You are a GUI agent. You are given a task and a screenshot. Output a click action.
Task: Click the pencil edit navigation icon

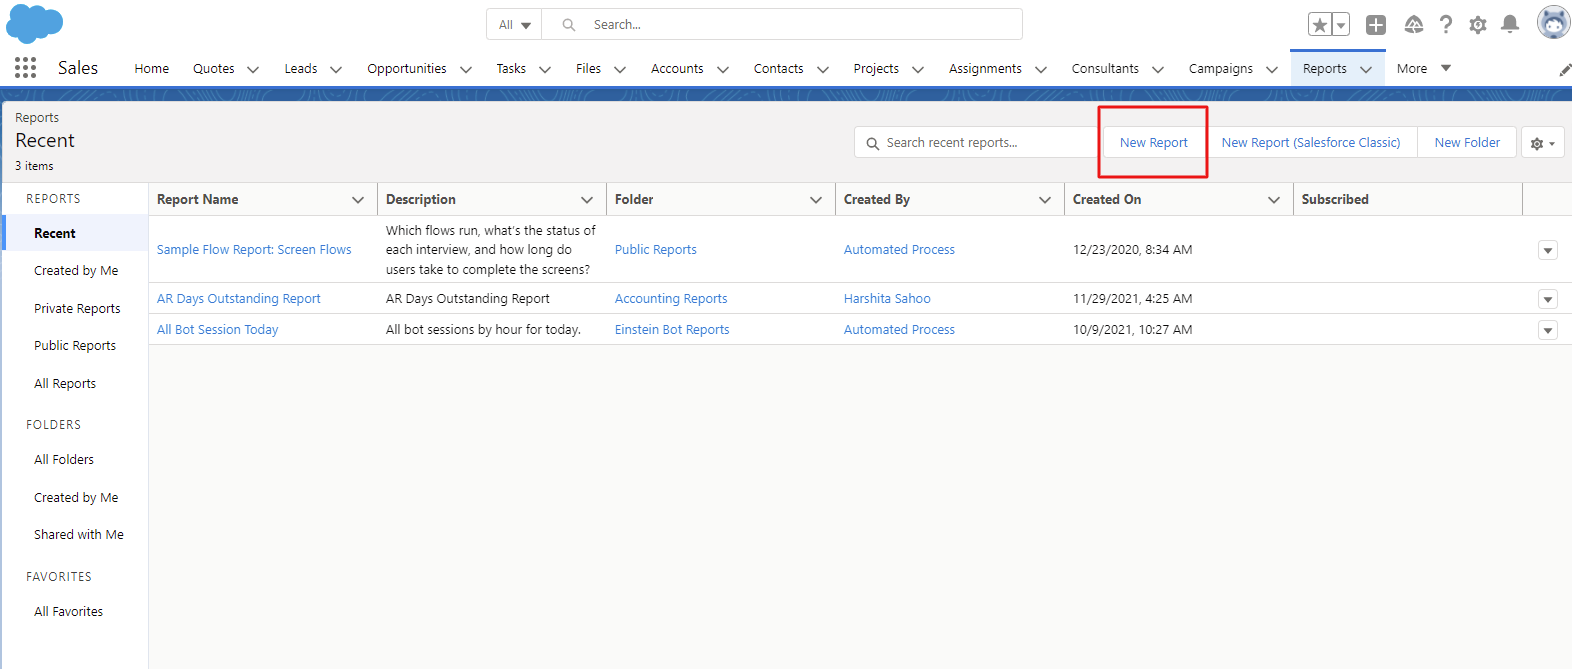[1565, 69]
